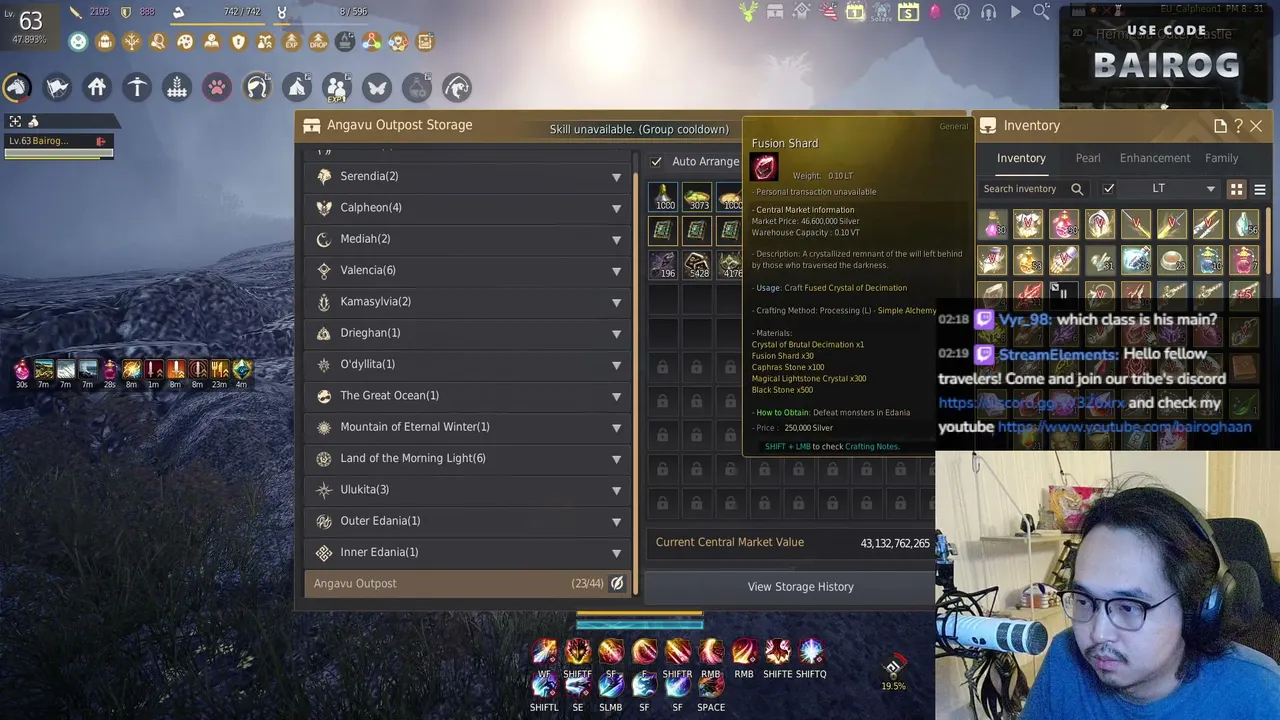Expand the Ulukita storage list

coord(616,490)
